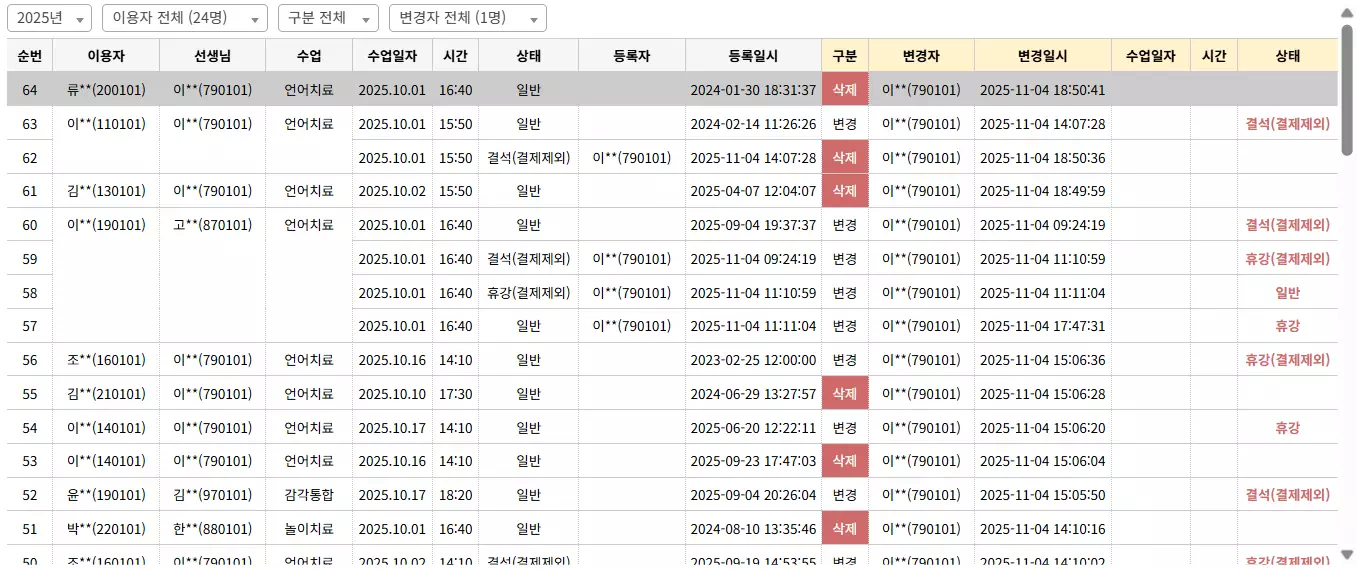Click teacher 김**(970101)
This screenshot has height=569, width=1357.
[x=212, y=495]
